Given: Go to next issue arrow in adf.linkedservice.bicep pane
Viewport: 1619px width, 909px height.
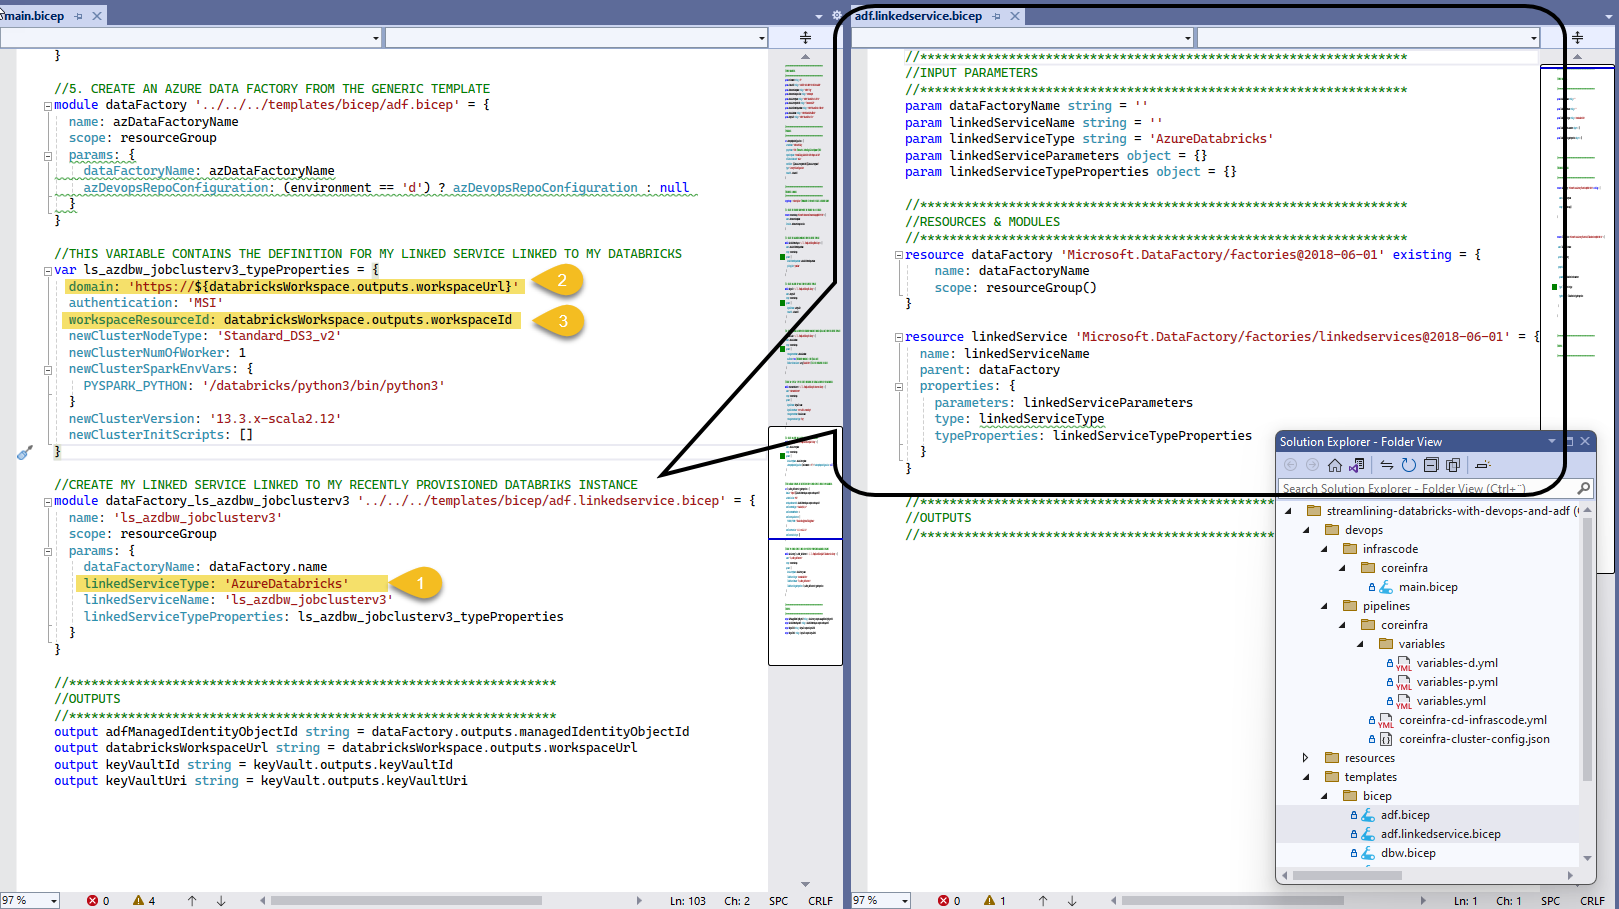Looking at the screenshot, I should click(1072, 901).
